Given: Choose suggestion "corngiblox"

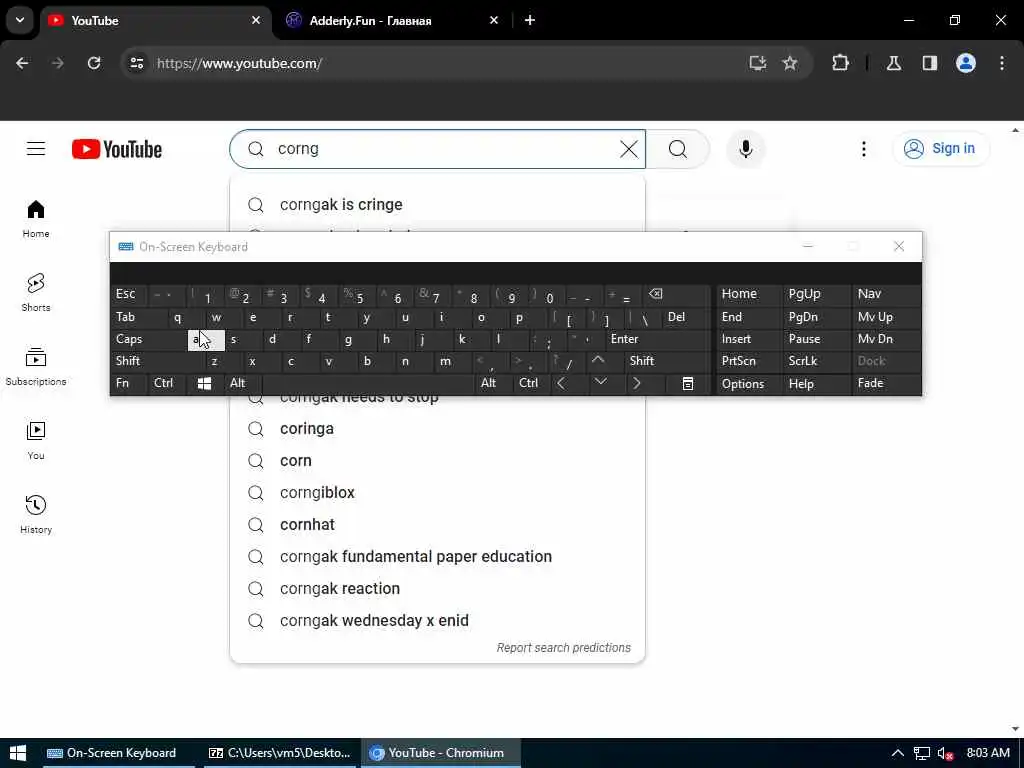Looking at the screenshot, I should [437, 493].
